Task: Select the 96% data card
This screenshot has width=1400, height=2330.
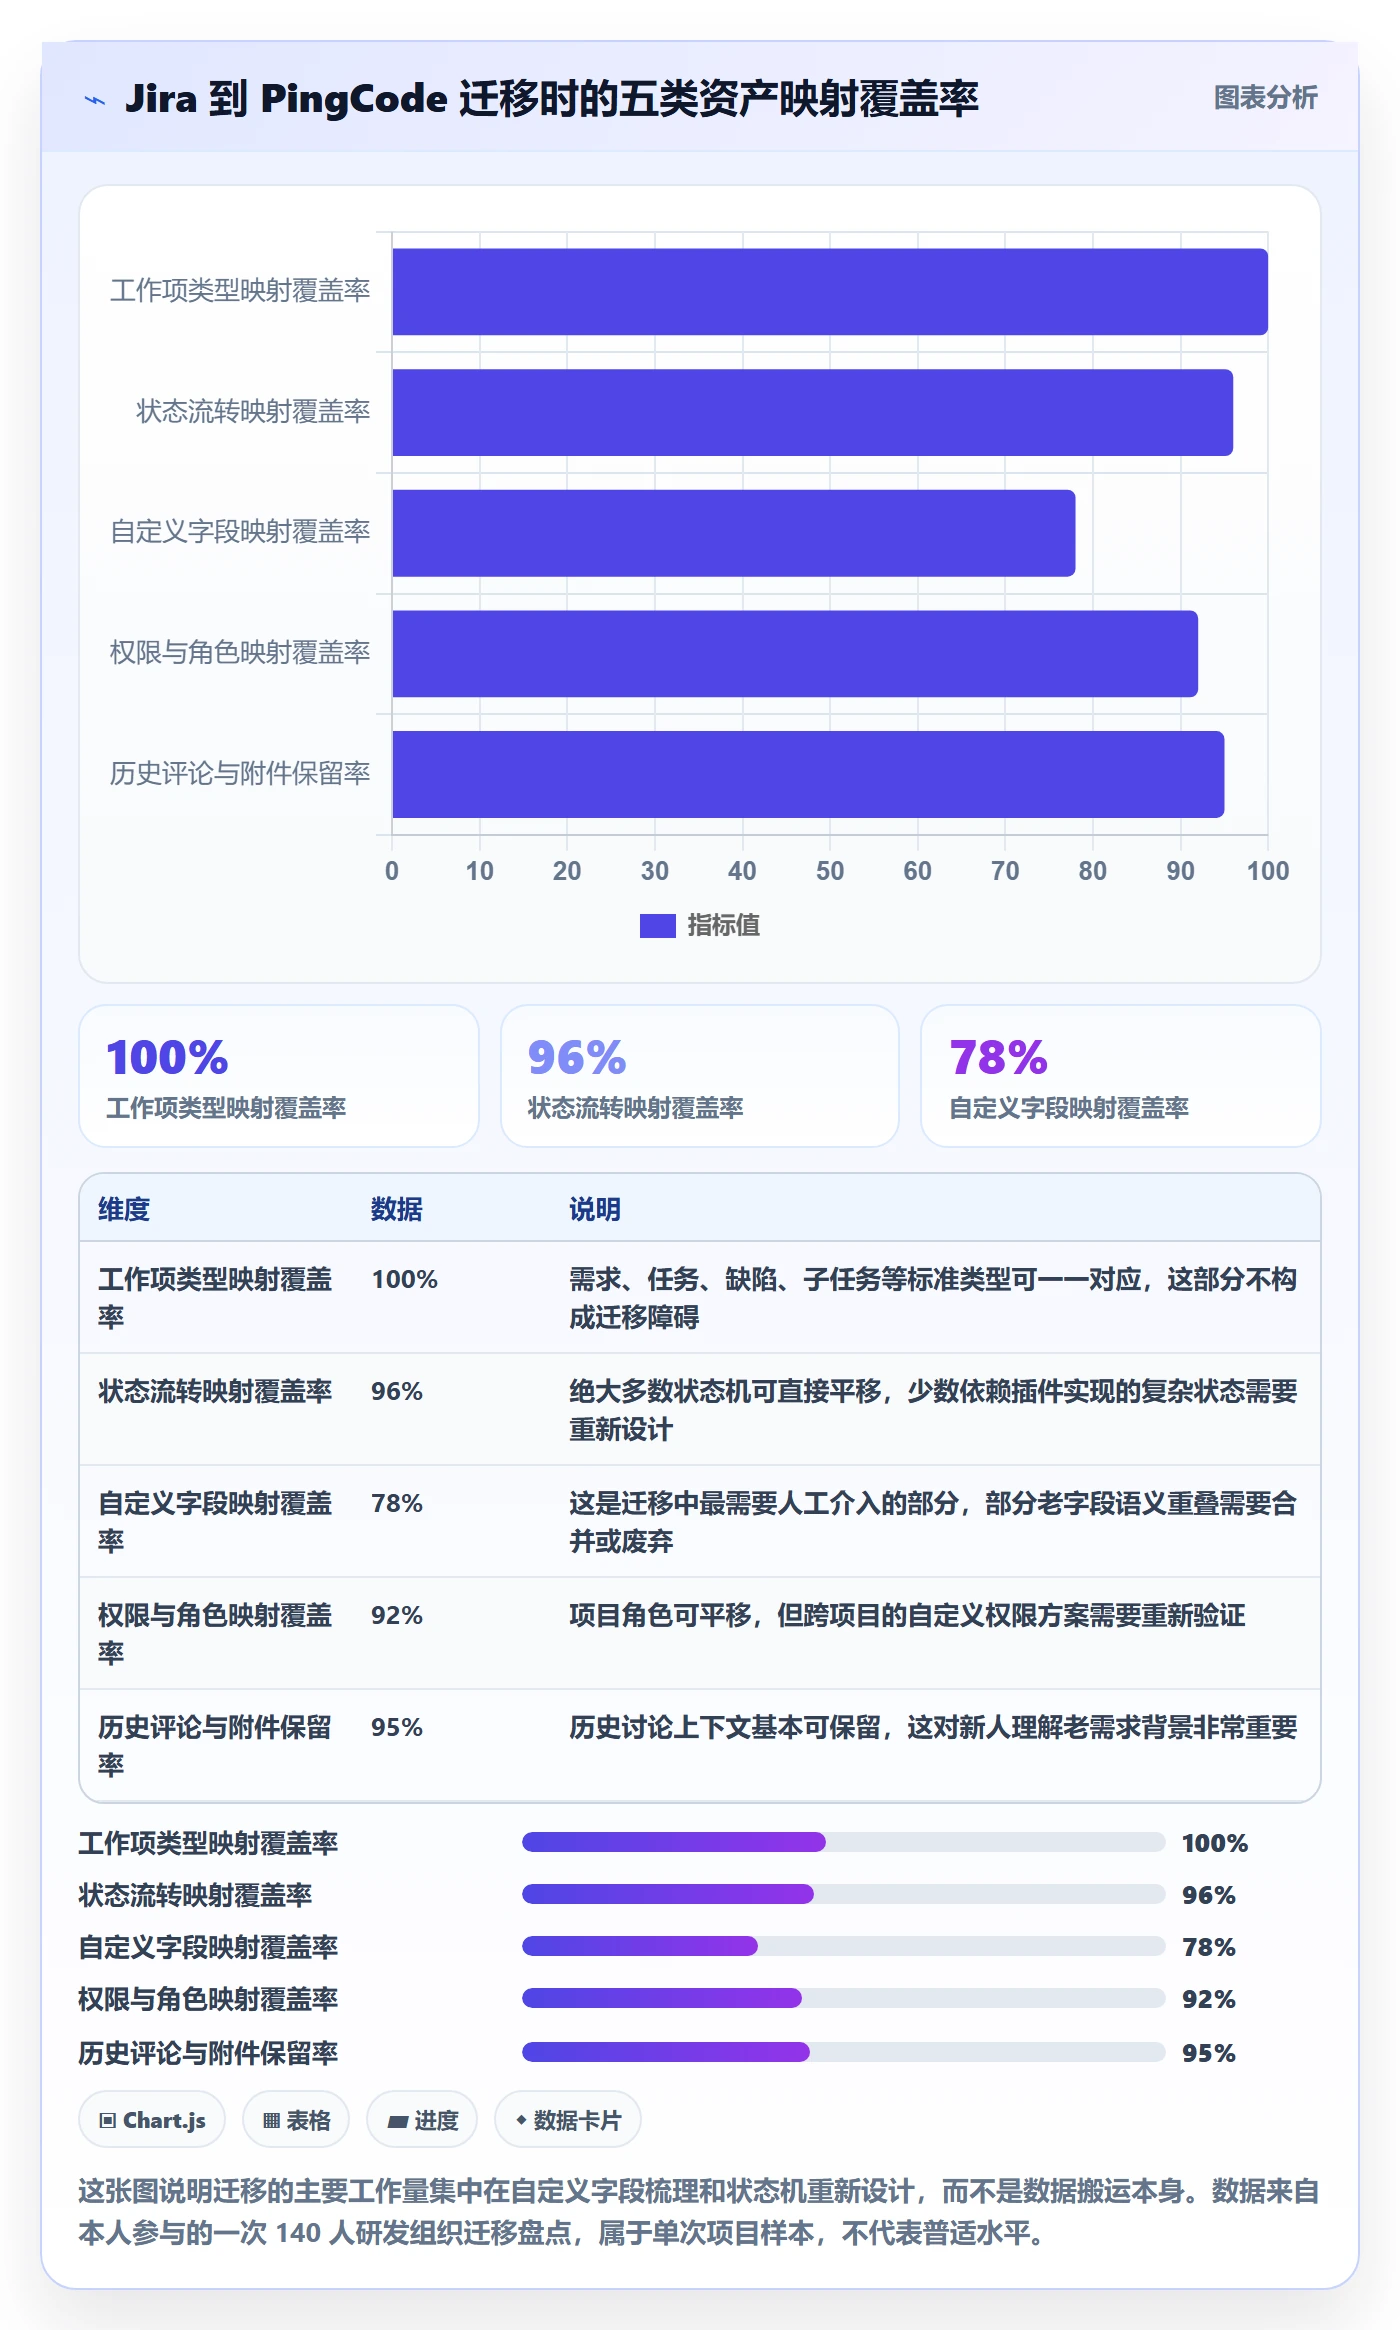Action: pos(700,1076)
